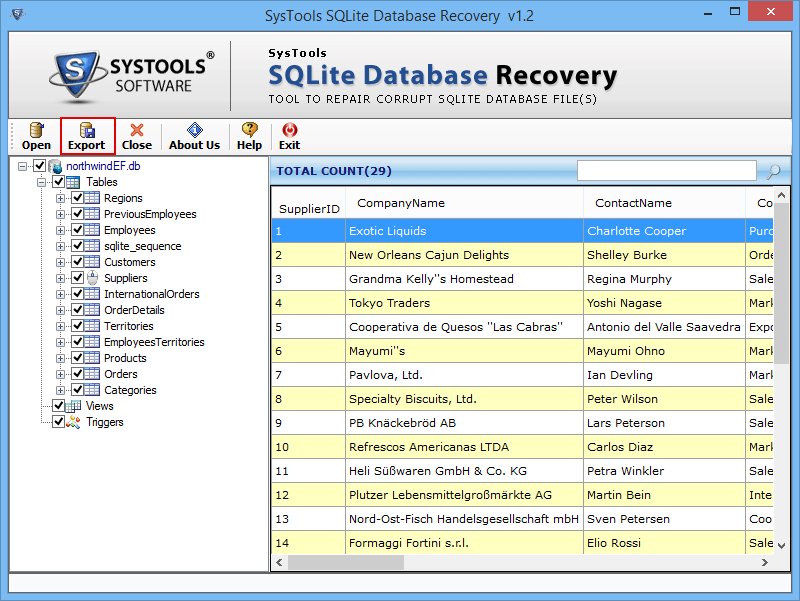Click the database icon beside northwindEF.db
This screenshot has width=800, height=601.
[x=54, y=165]
